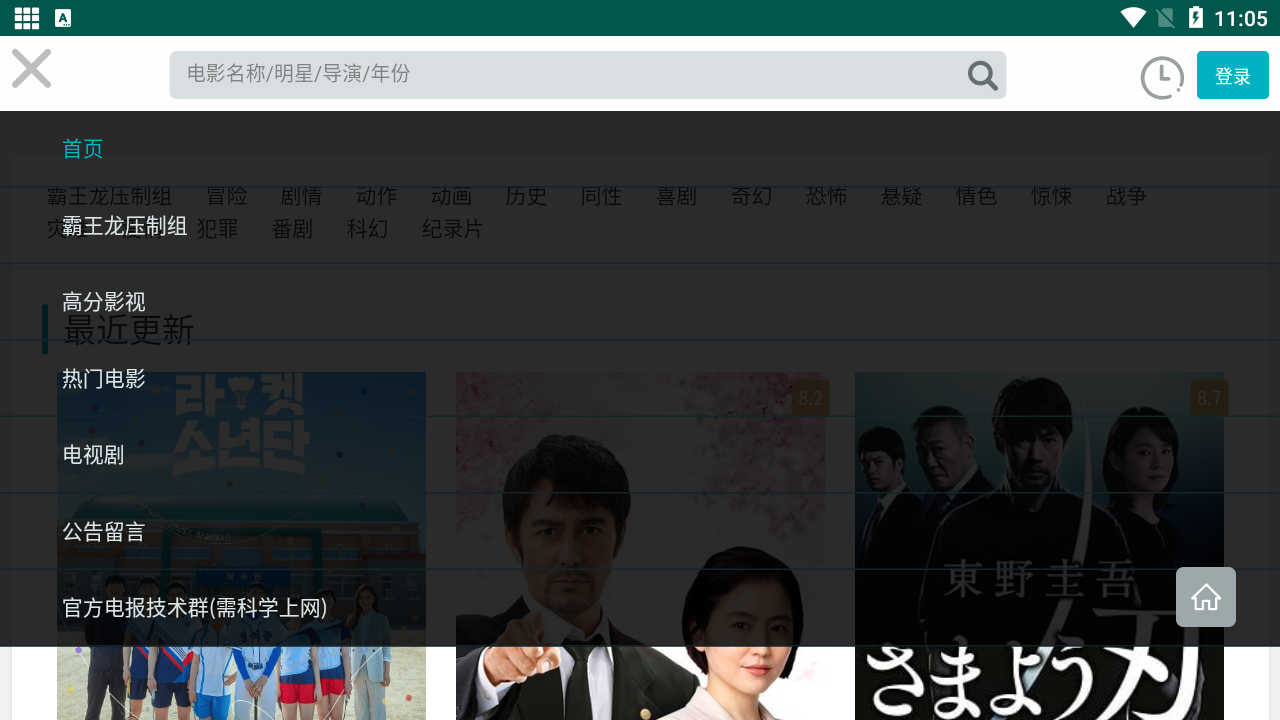Screen dimensions: 1280x720
Task: Open 官方电报技术群 menu entry
Action: (x=195, y=608)
